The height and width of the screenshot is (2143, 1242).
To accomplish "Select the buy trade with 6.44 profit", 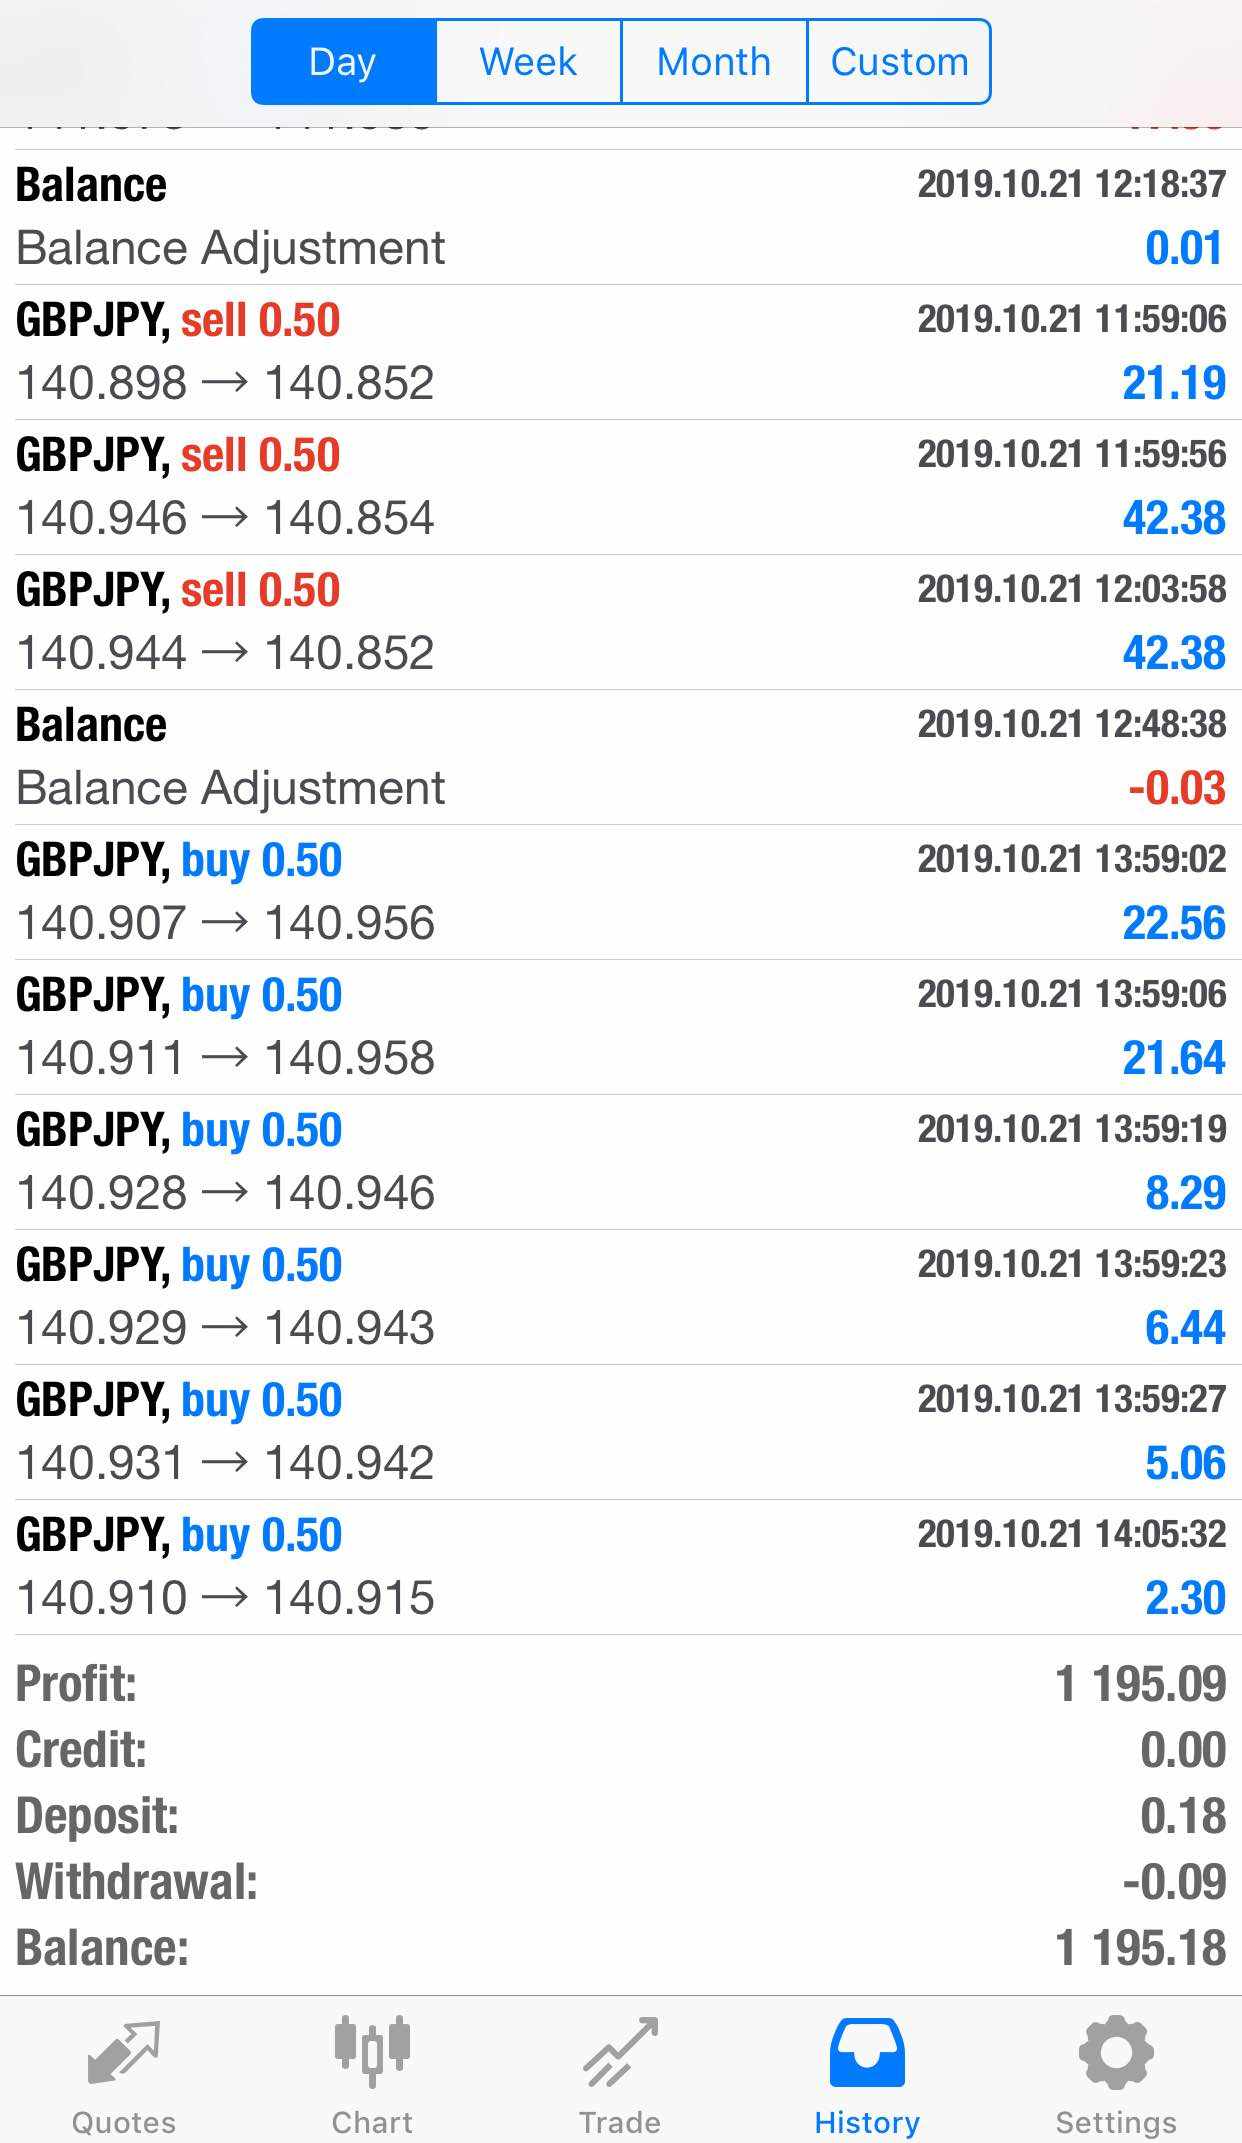I will point(621,1297).
